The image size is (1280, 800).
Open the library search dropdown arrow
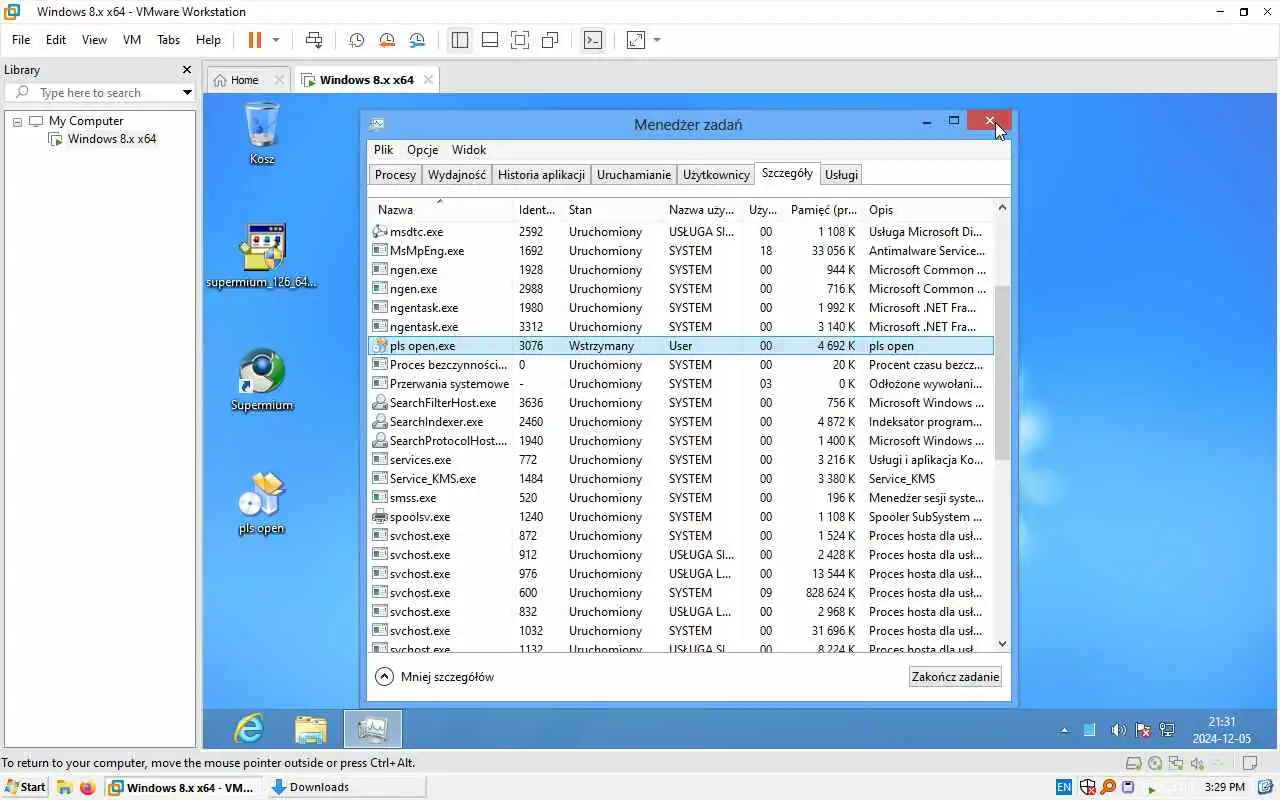[187, 93]
